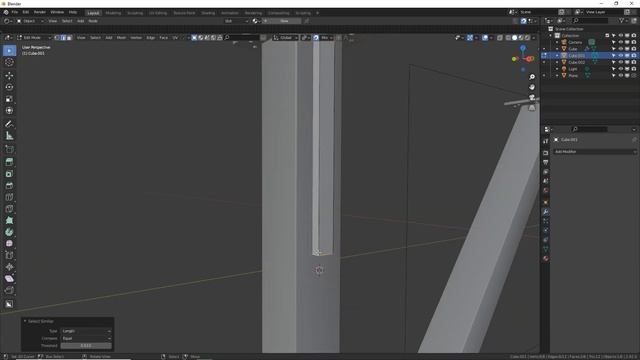The height and width of the screenshot is (360, 640).
Task: Select the Extrude Region tool
Action: [9, 162]
